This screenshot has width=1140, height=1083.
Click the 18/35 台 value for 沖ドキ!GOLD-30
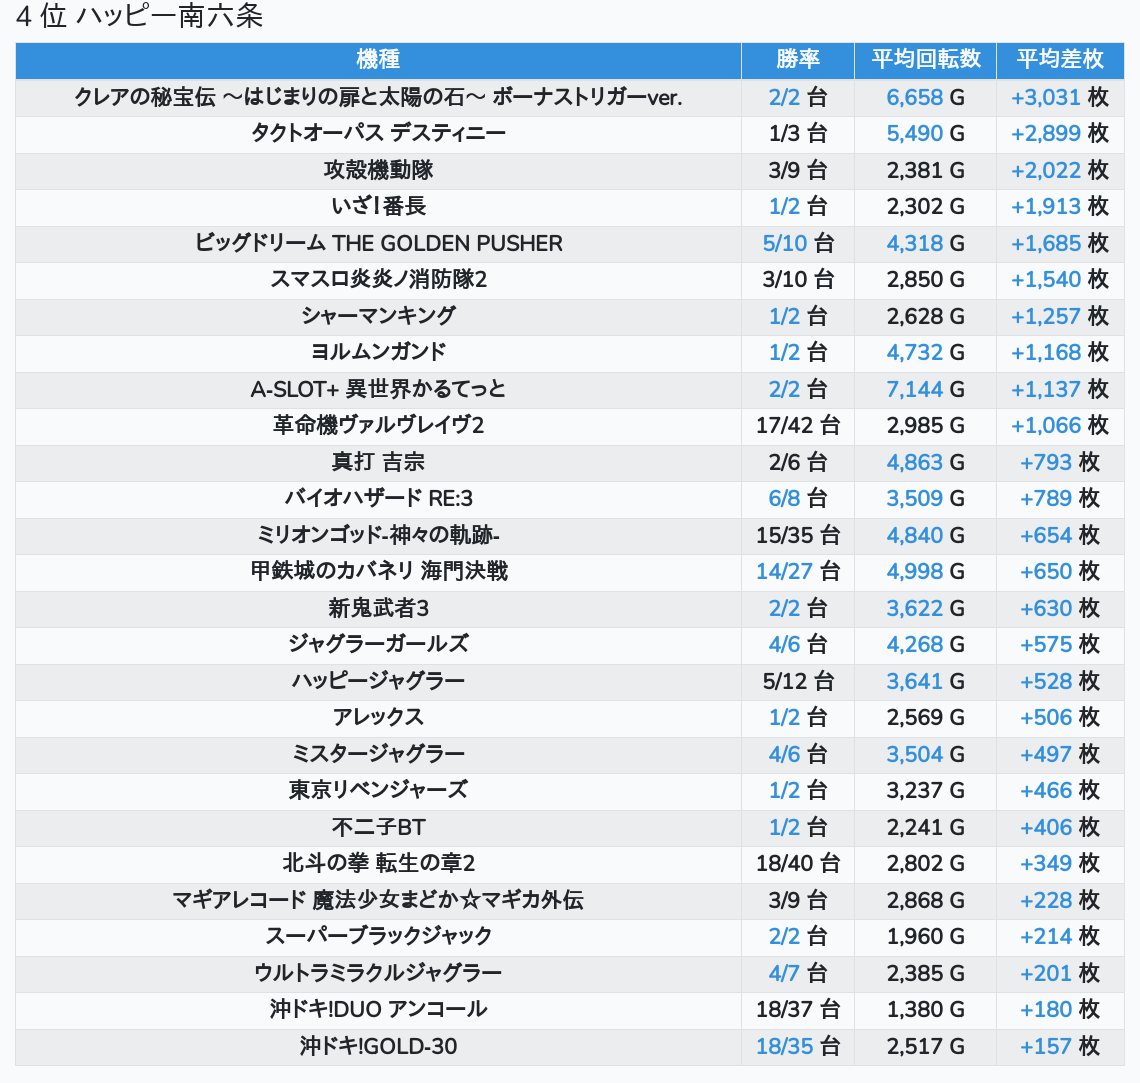(798, 1047)
